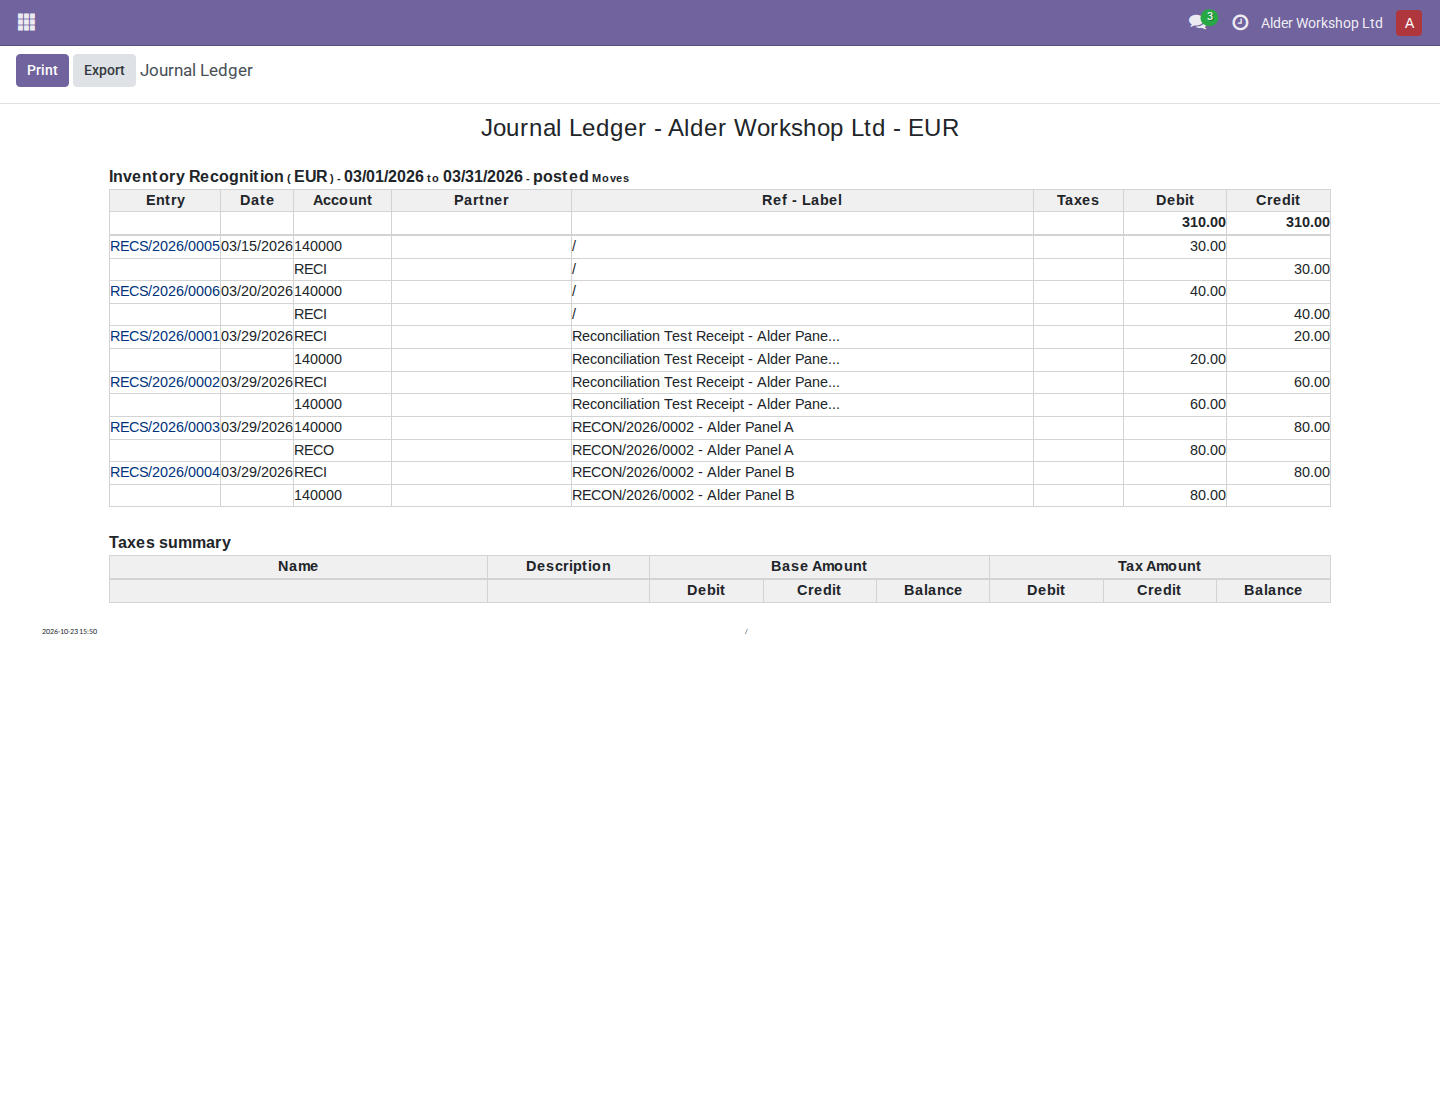Click the Ref - Label column header
The height and width of the screenshot is (1100, 1440).
802,200
